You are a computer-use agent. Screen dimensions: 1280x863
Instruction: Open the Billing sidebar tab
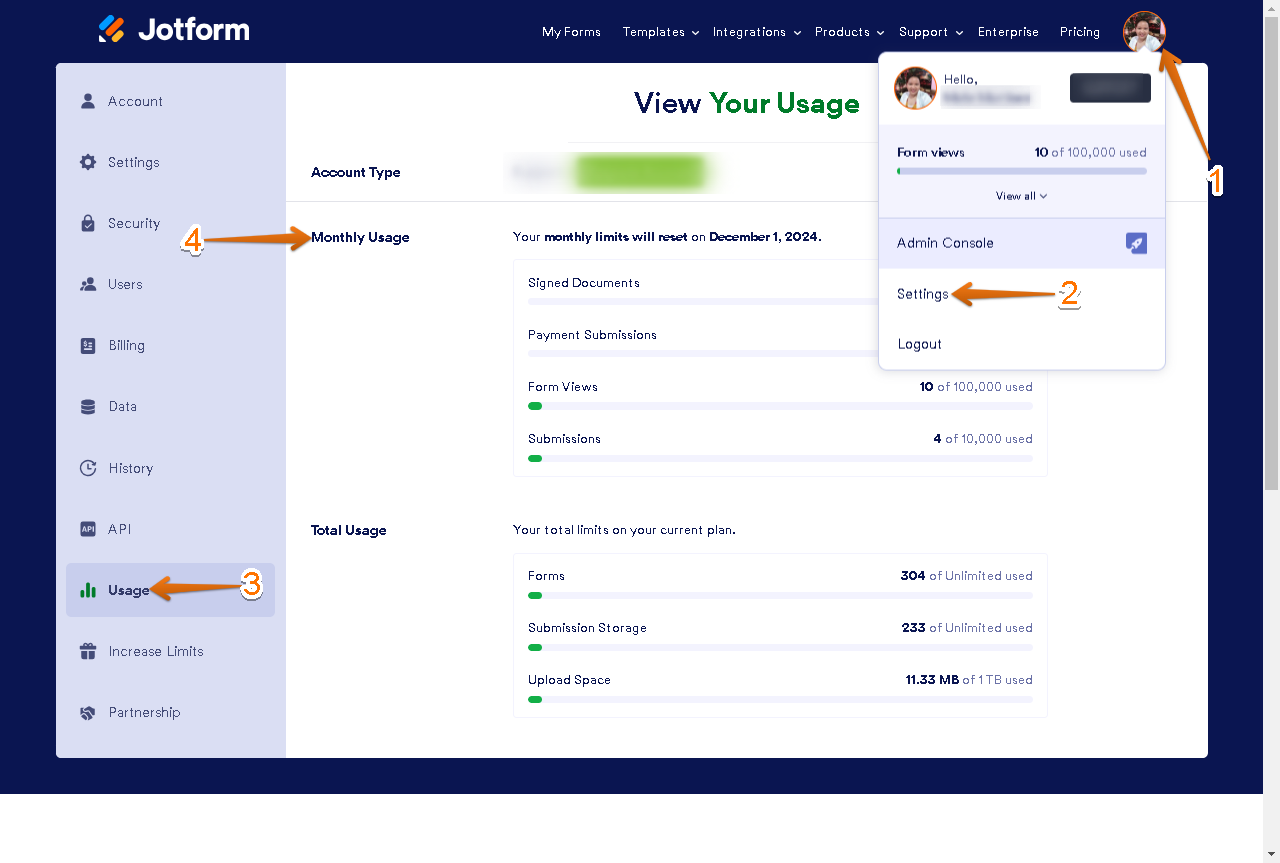pyautogui.click(x=170, y=345)
